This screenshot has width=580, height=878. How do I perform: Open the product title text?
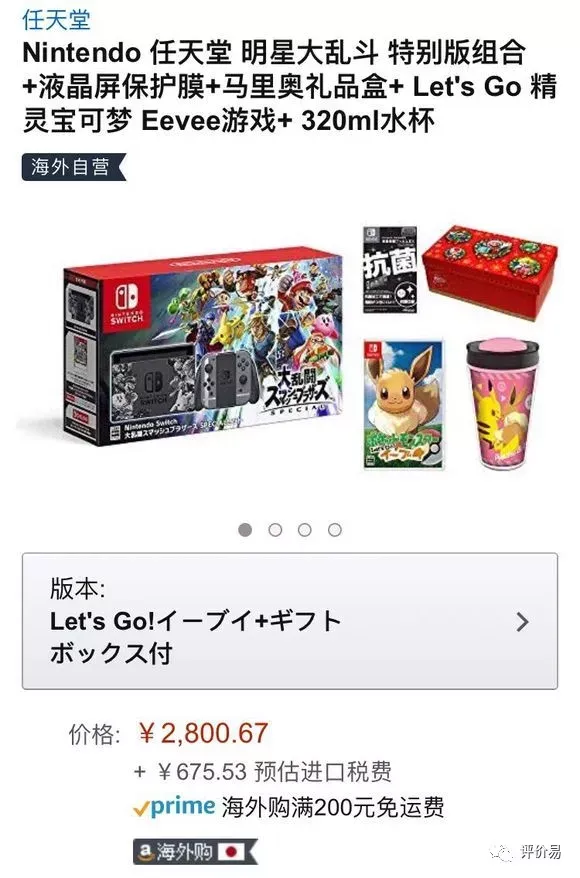coord(290,87)
